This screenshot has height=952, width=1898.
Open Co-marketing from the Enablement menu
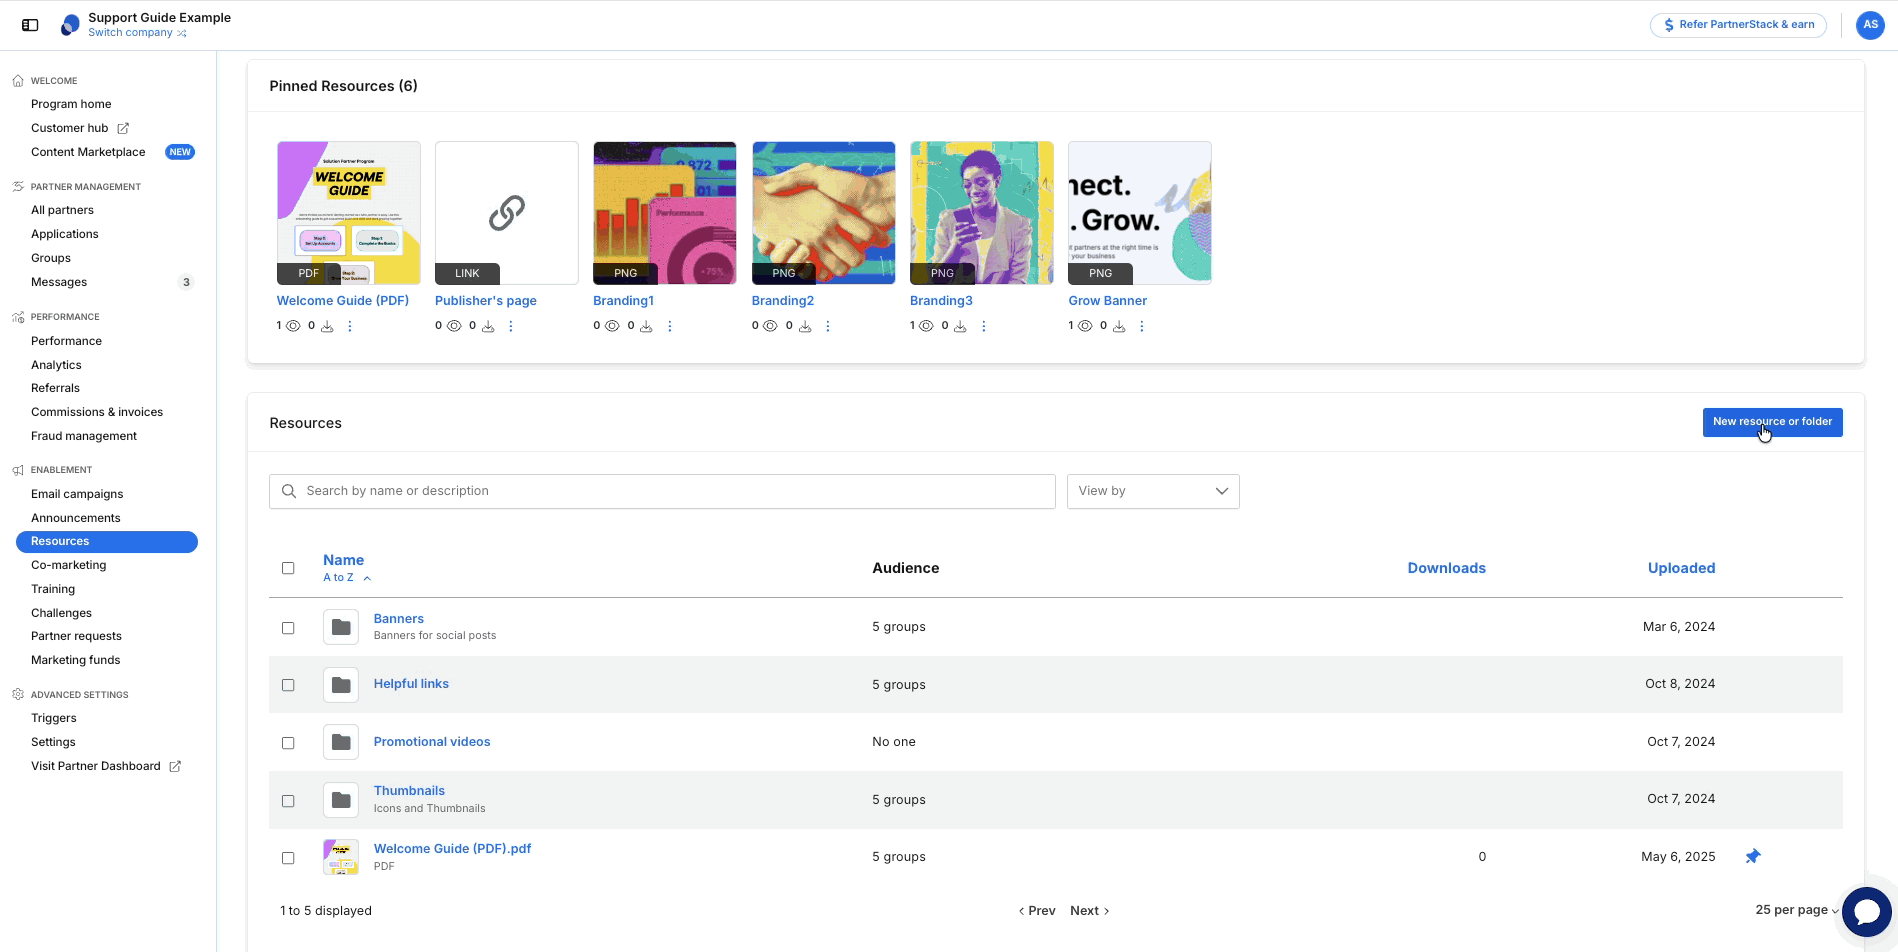(68, 565)
